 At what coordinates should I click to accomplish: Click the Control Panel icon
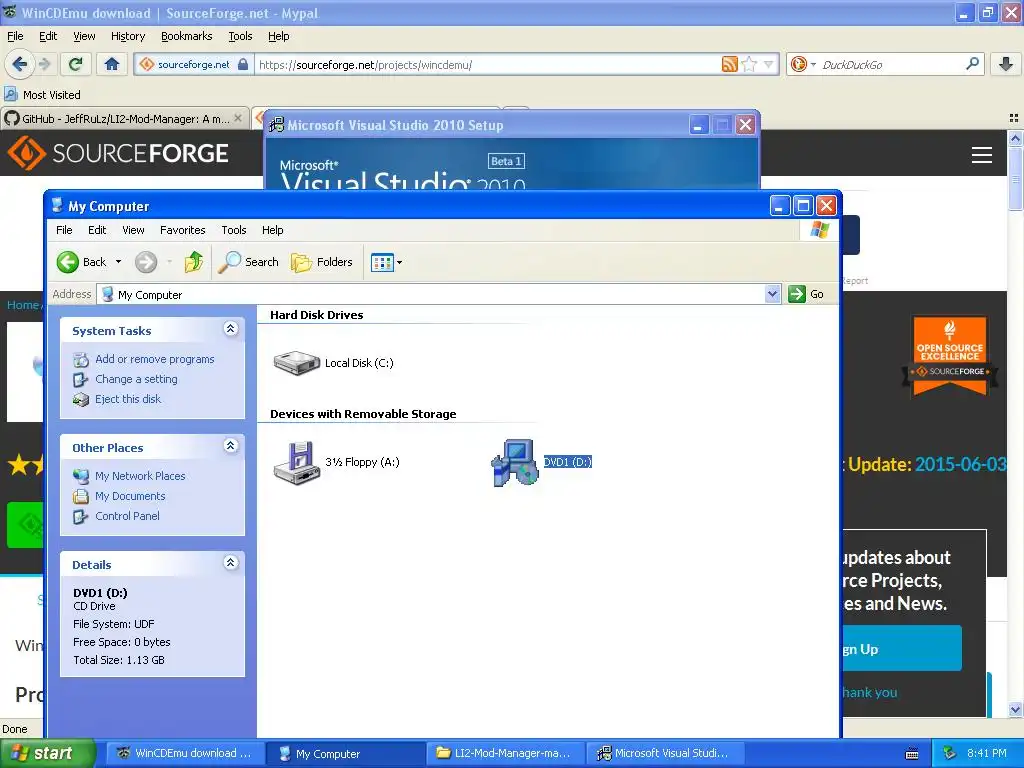click(x=81, y=517)
